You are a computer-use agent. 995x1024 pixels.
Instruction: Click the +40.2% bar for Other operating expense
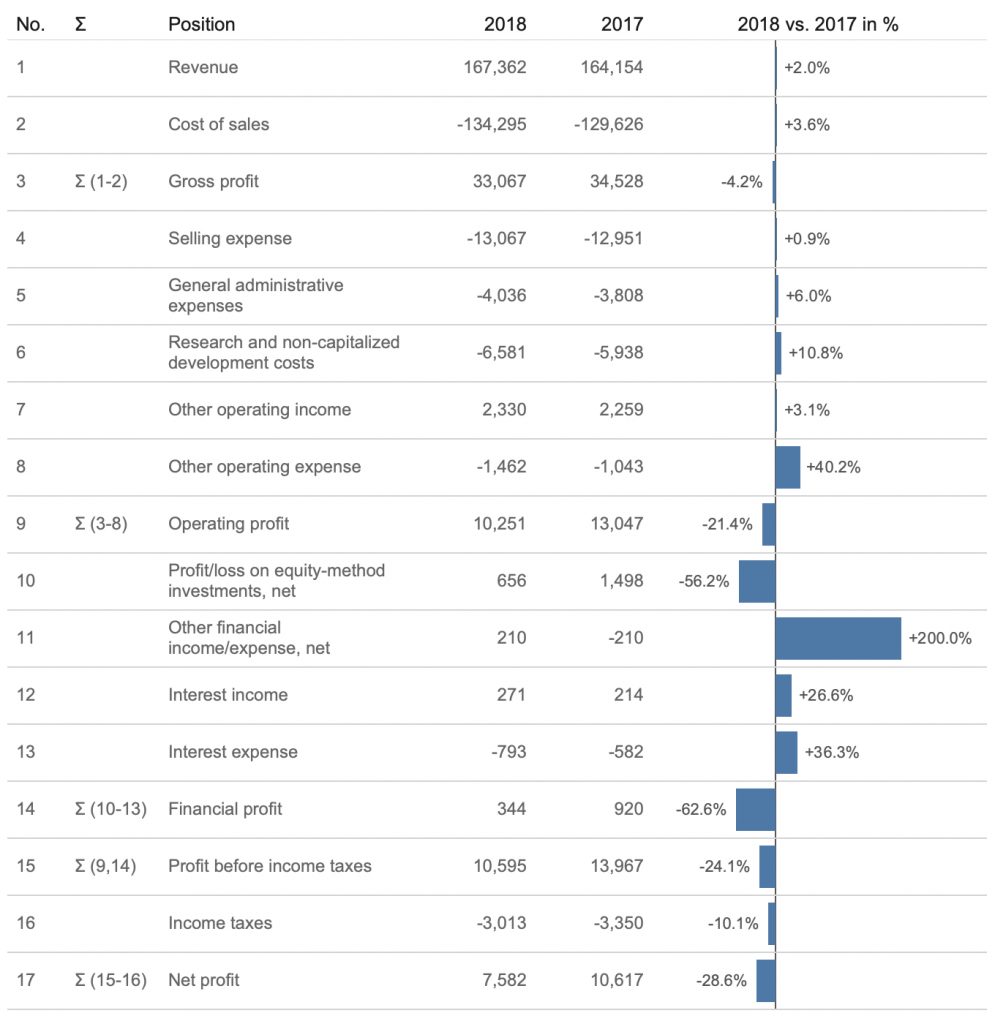click(788, 467)
